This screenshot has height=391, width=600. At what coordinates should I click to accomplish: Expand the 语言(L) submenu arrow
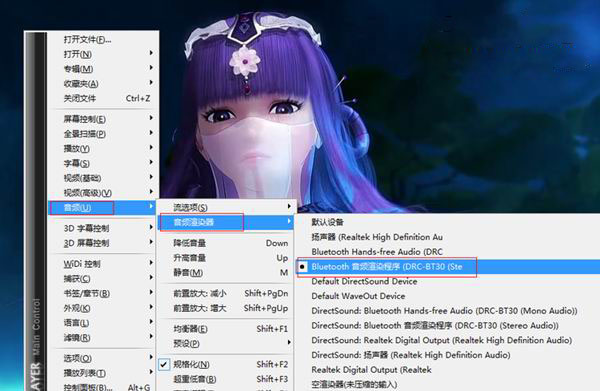click(x=151, y=322)
